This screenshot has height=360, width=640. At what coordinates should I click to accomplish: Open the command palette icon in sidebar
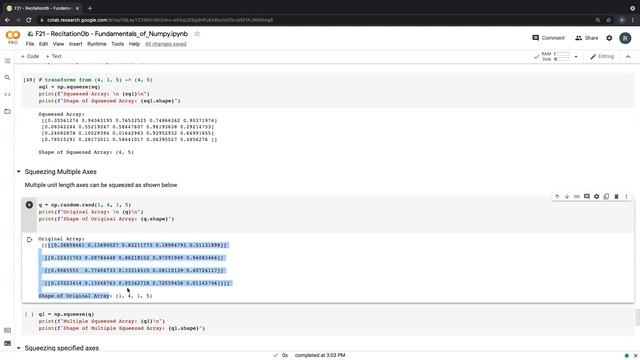point(7,330)
